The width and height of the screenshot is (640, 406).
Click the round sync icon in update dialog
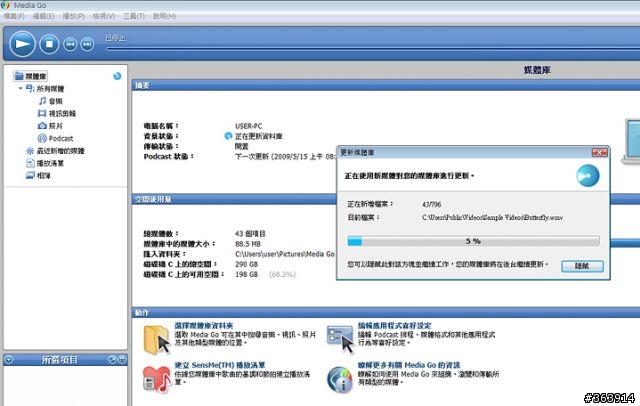(x=588, y=175)
